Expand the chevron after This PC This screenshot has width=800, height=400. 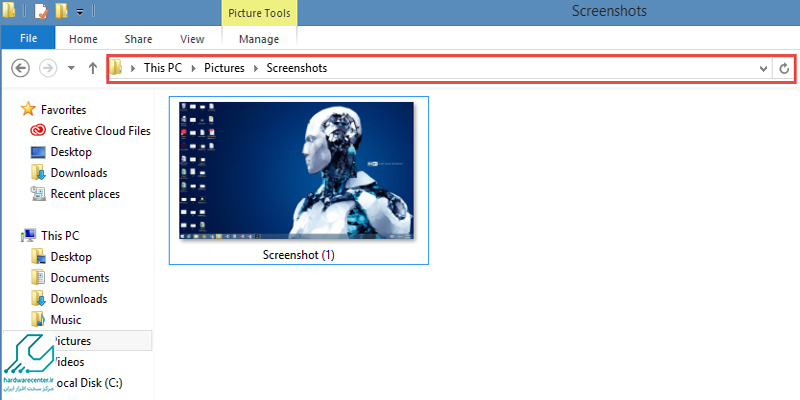click(194, 68)
